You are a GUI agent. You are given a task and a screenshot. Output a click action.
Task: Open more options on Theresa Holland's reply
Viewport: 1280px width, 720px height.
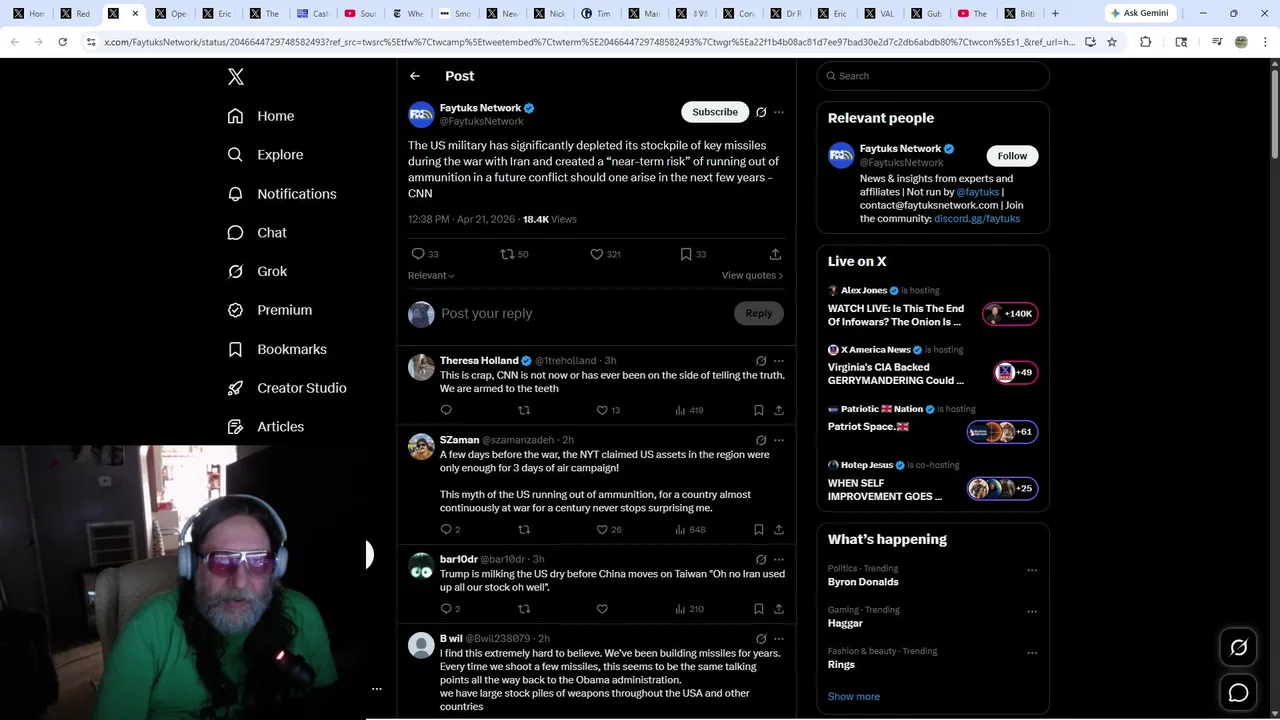(779, 361)
